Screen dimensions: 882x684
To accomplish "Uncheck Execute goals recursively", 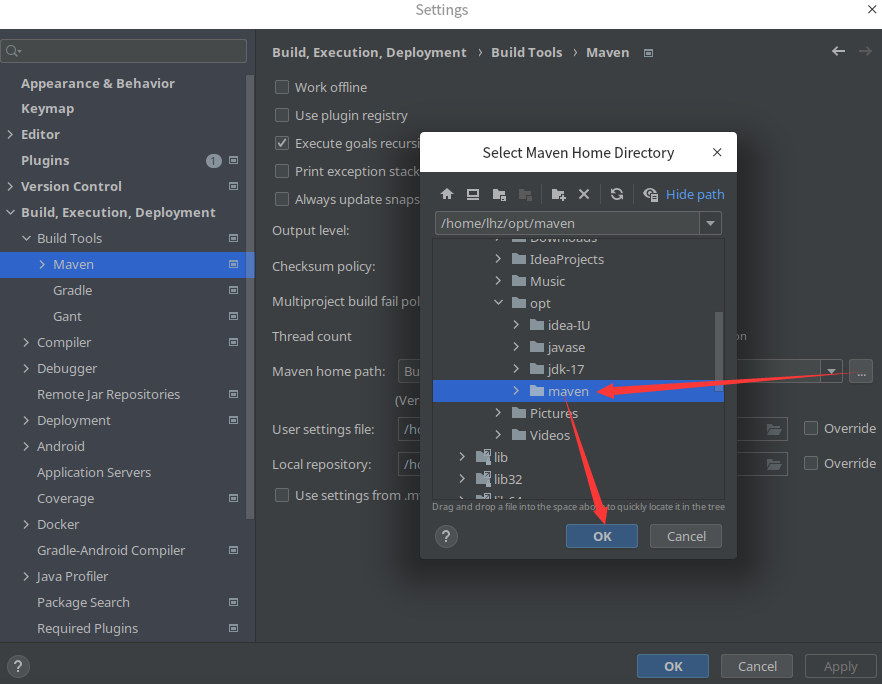I will (282, 143).
